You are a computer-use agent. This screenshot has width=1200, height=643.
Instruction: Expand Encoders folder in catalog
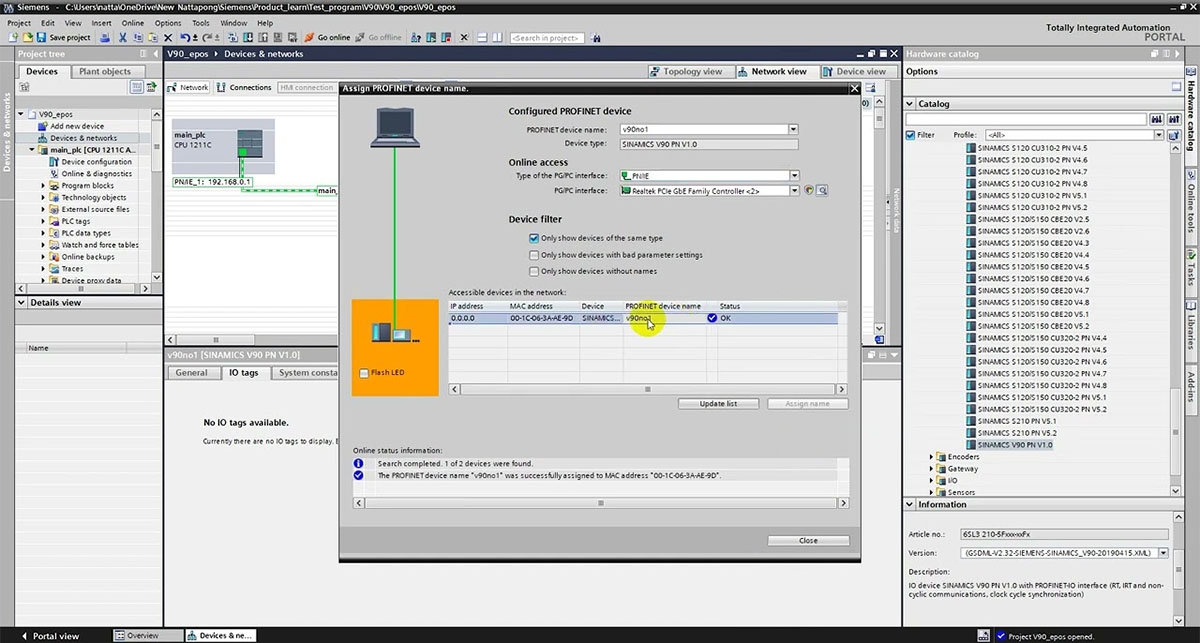coord(932,457)
